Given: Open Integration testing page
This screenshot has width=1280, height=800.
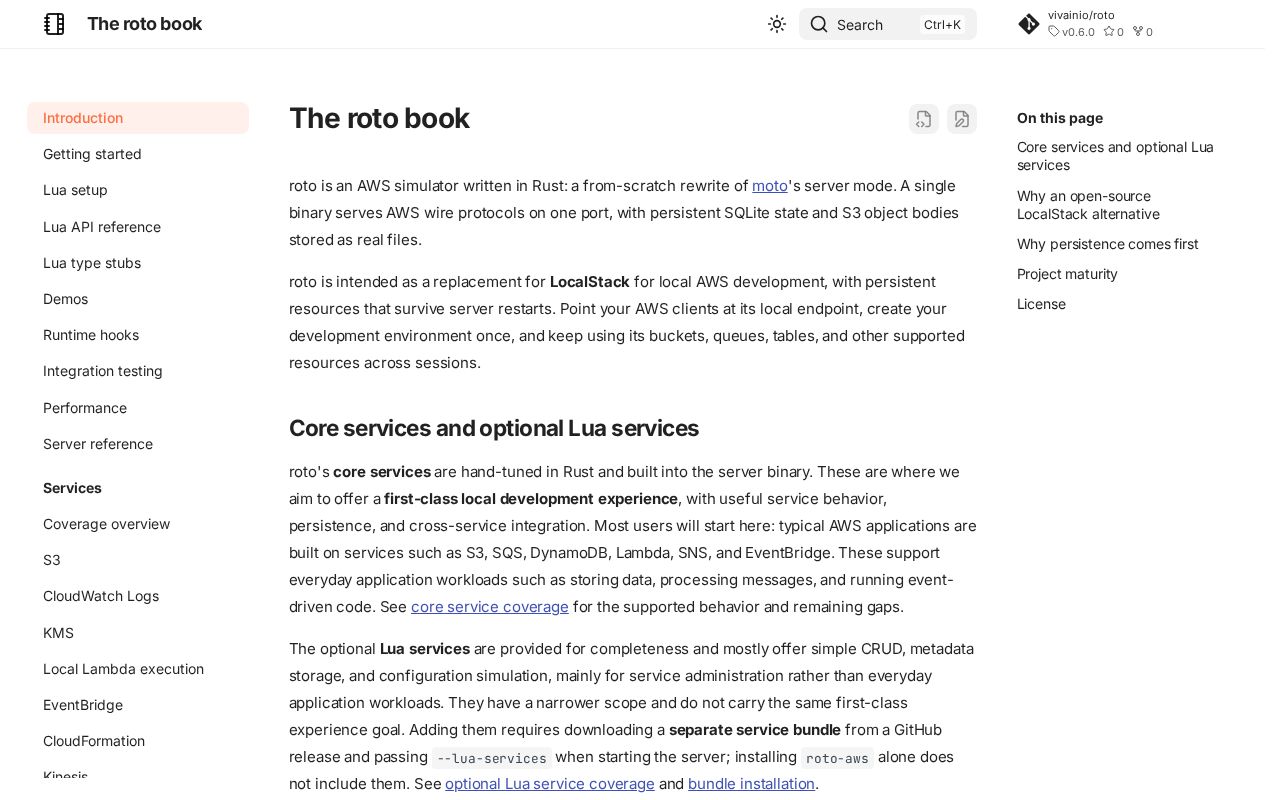Looking at the screenshot, I should coord(103,371).
